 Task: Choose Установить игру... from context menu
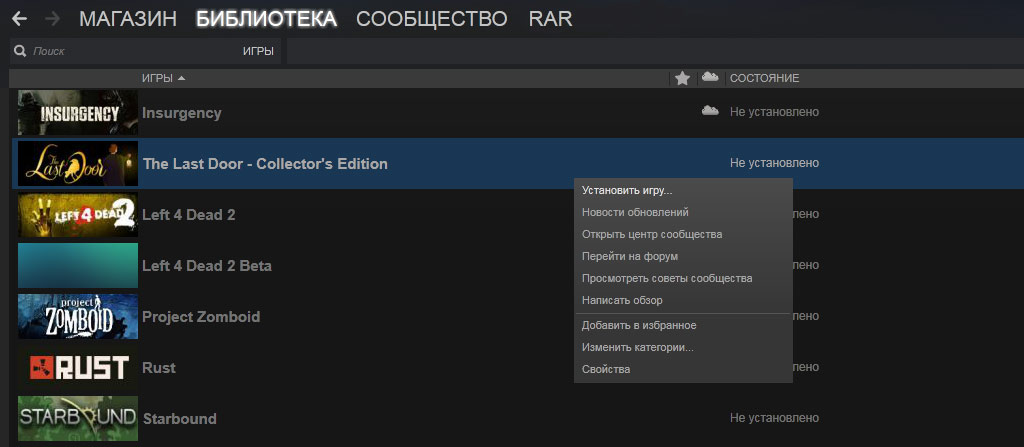click(x=627, y=190)
